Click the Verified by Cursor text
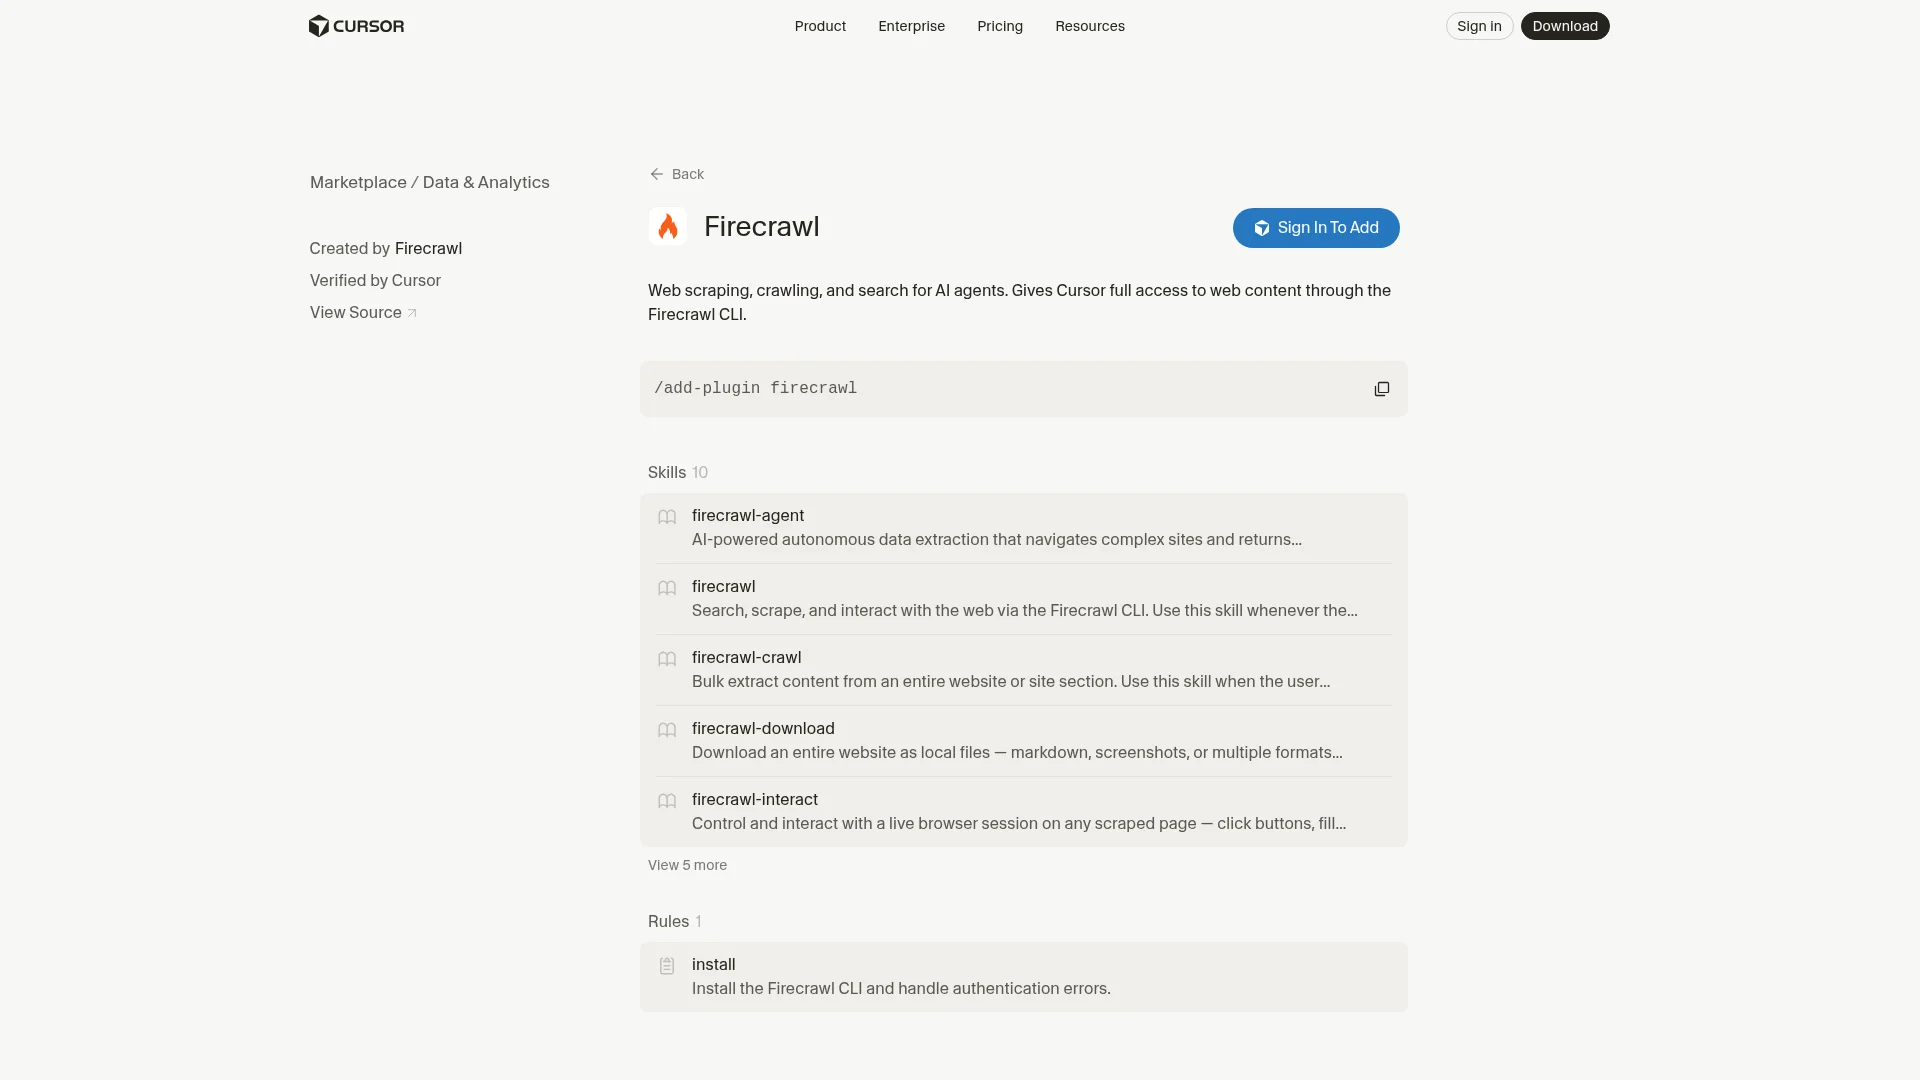The height and width of the screenshot is (1080, 1920). [x=375, y=280]
